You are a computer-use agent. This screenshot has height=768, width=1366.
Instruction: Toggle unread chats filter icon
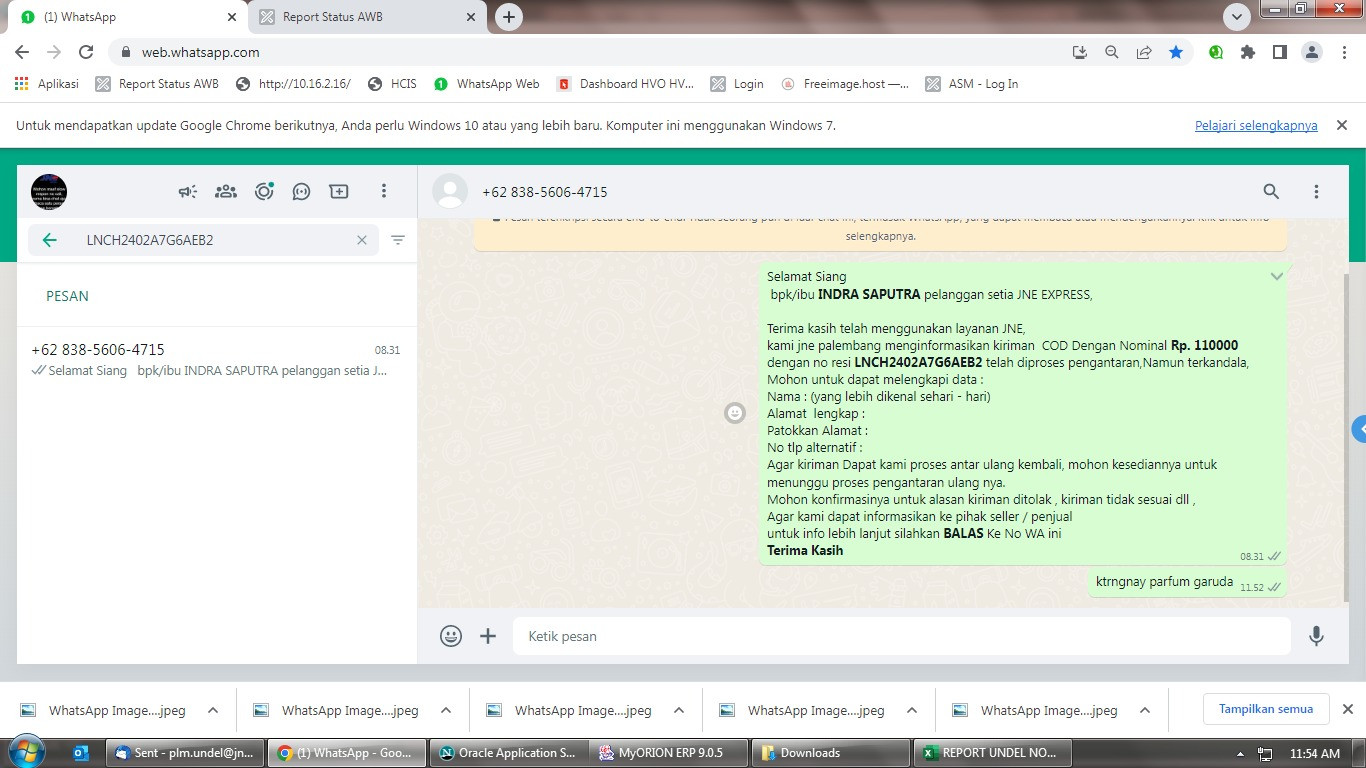coord(398,240)
